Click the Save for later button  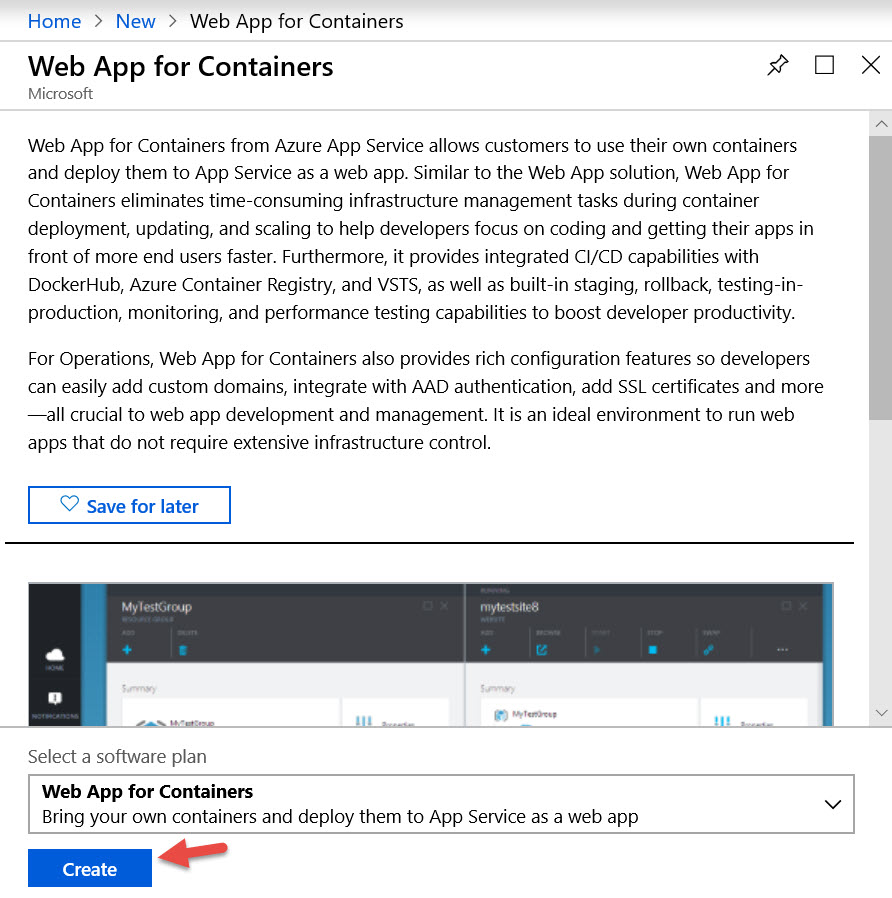coord(129,505)
